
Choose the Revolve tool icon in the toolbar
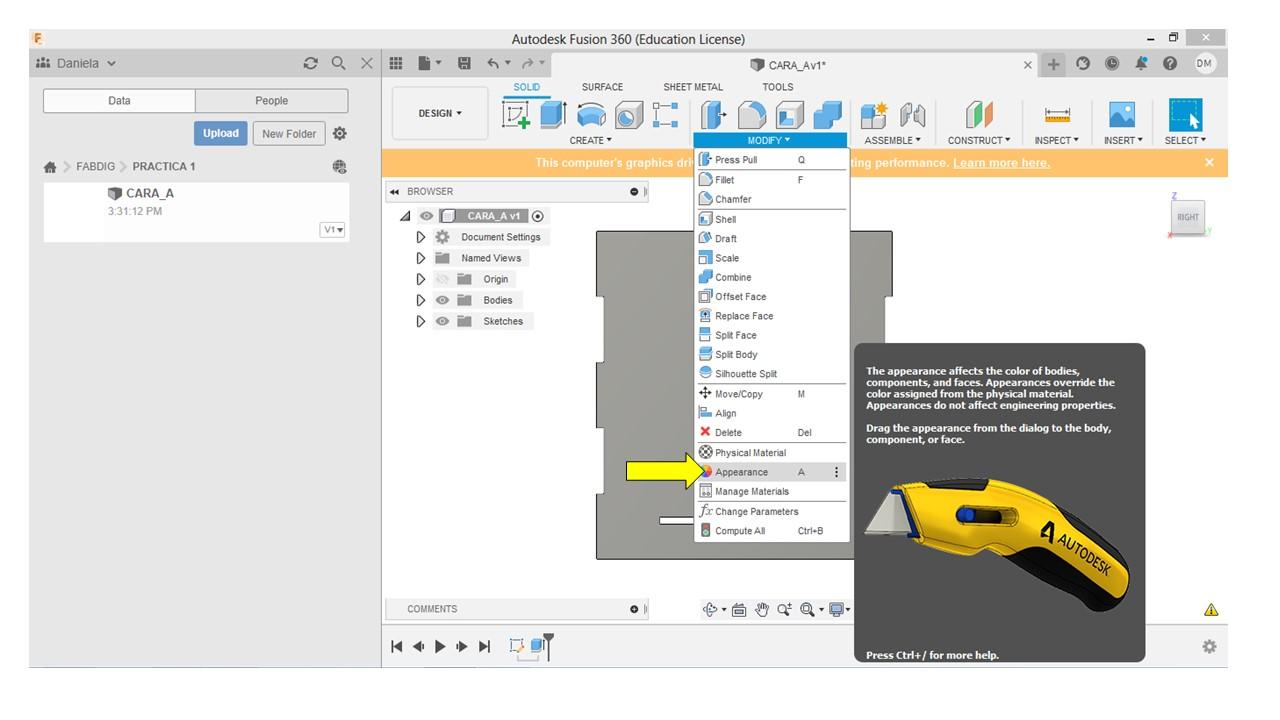592,115
